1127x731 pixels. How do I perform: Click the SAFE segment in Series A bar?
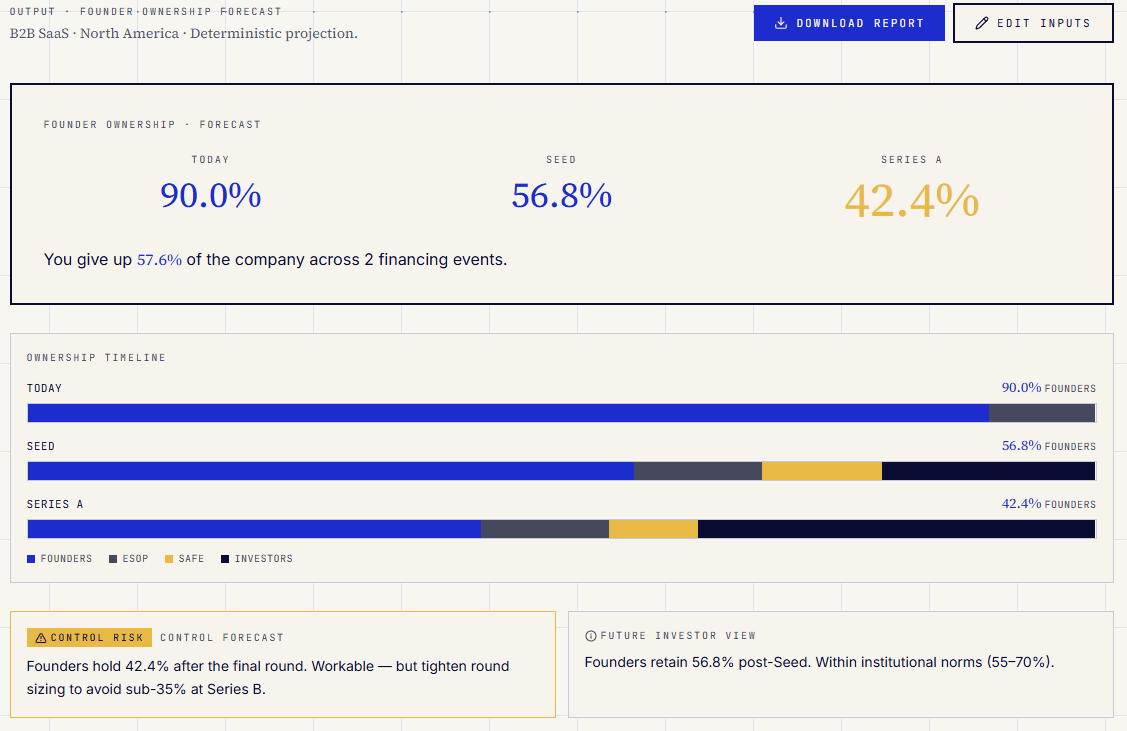point(653,529)
